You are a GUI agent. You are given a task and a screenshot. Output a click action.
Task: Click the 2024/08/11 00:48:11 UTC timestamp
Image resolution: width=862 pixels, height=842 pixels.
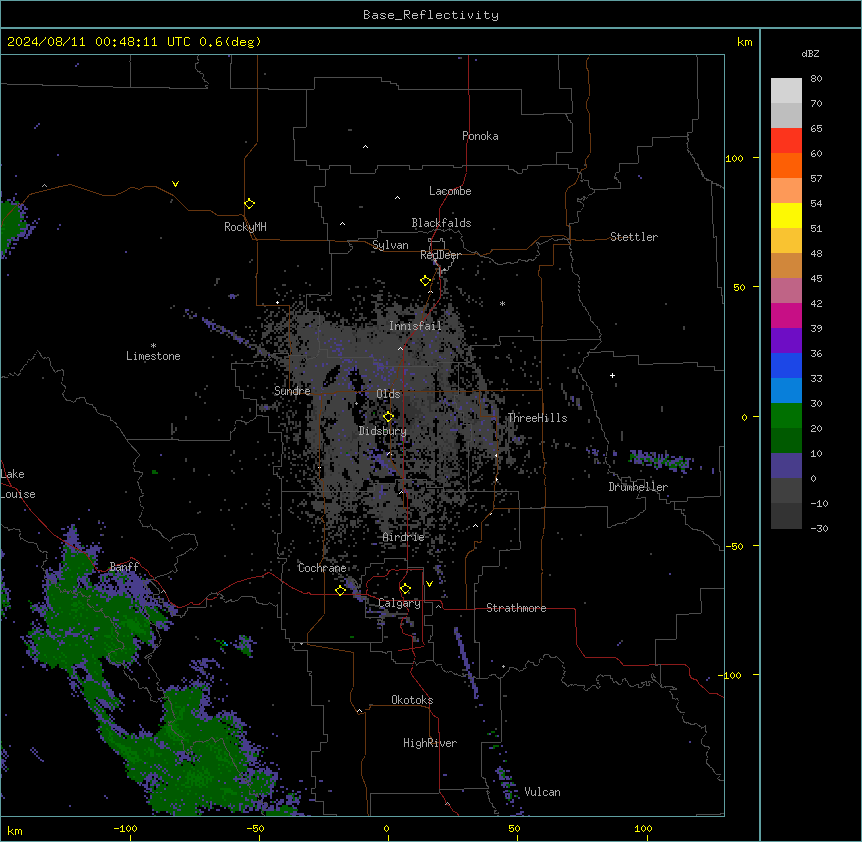click(x=98, y=42)
